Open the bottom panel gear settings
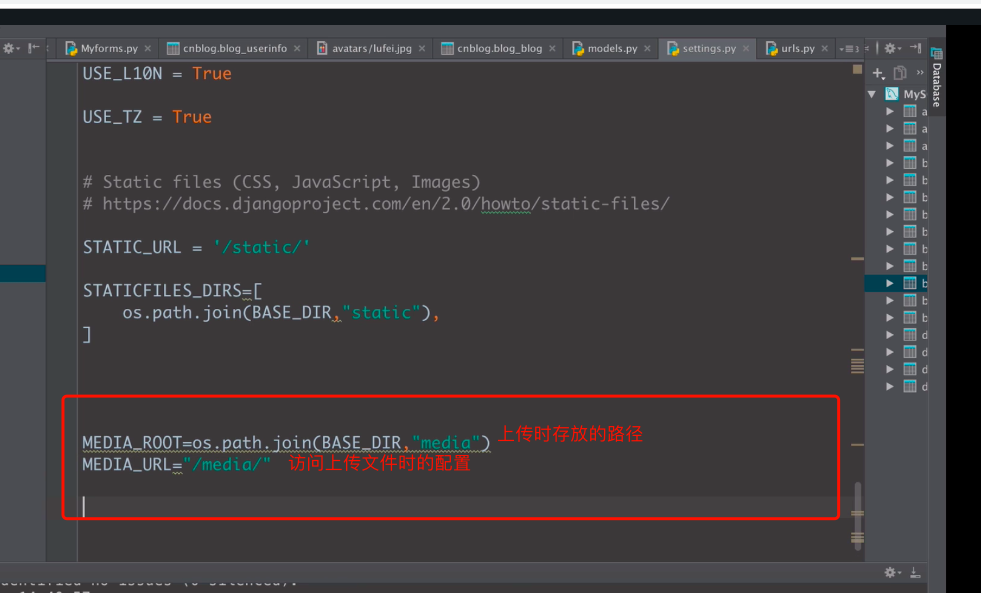 tap(892, 572)
